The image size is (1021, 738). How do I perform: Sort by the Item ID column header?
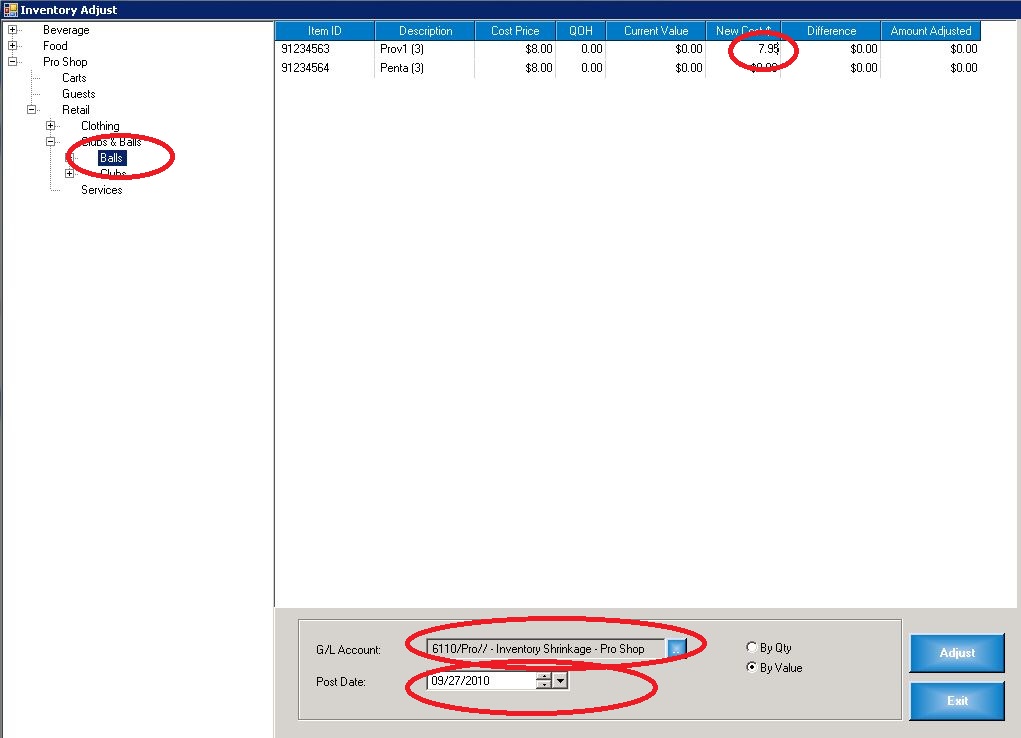324,31
